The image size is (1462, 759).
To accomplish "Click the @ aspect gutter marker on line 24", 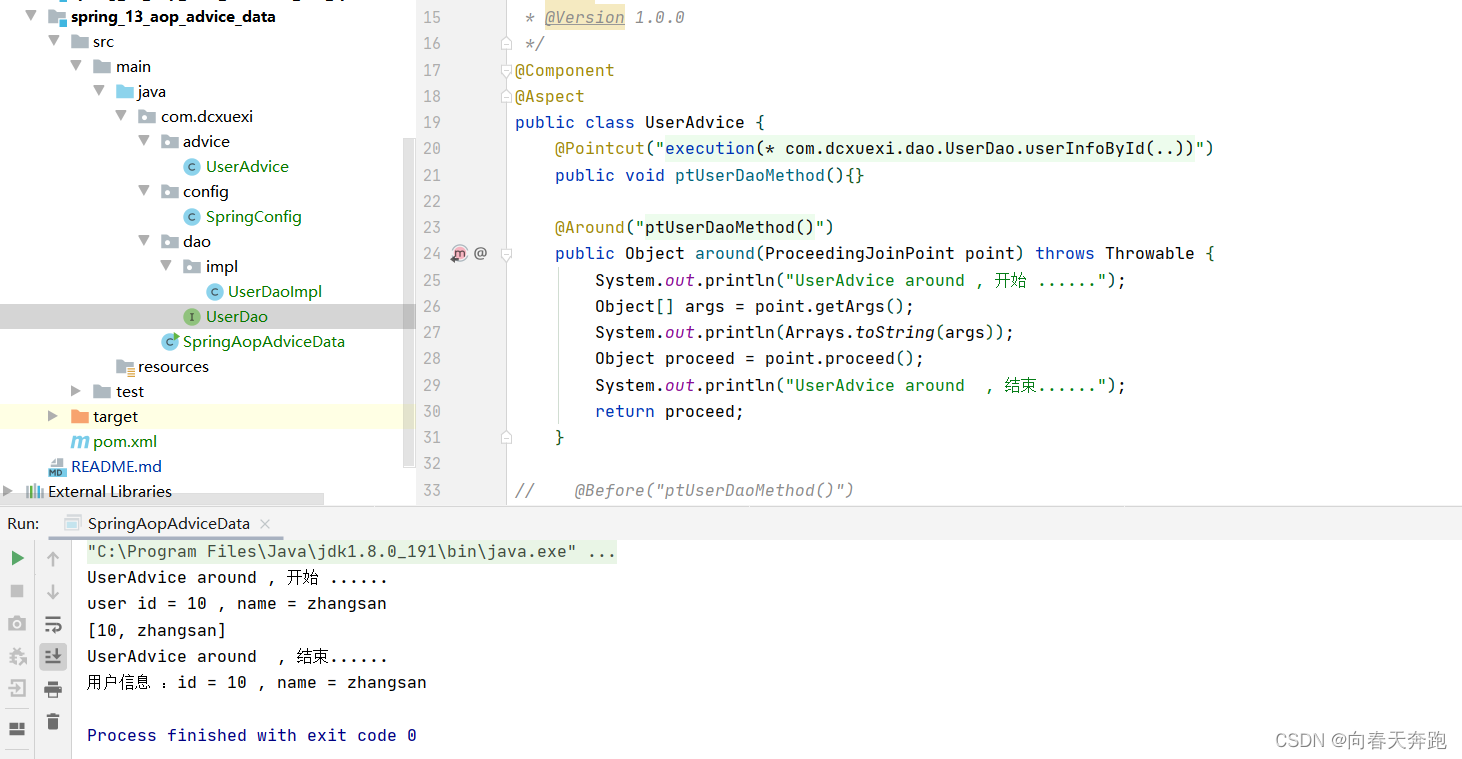I will point(480,253).
